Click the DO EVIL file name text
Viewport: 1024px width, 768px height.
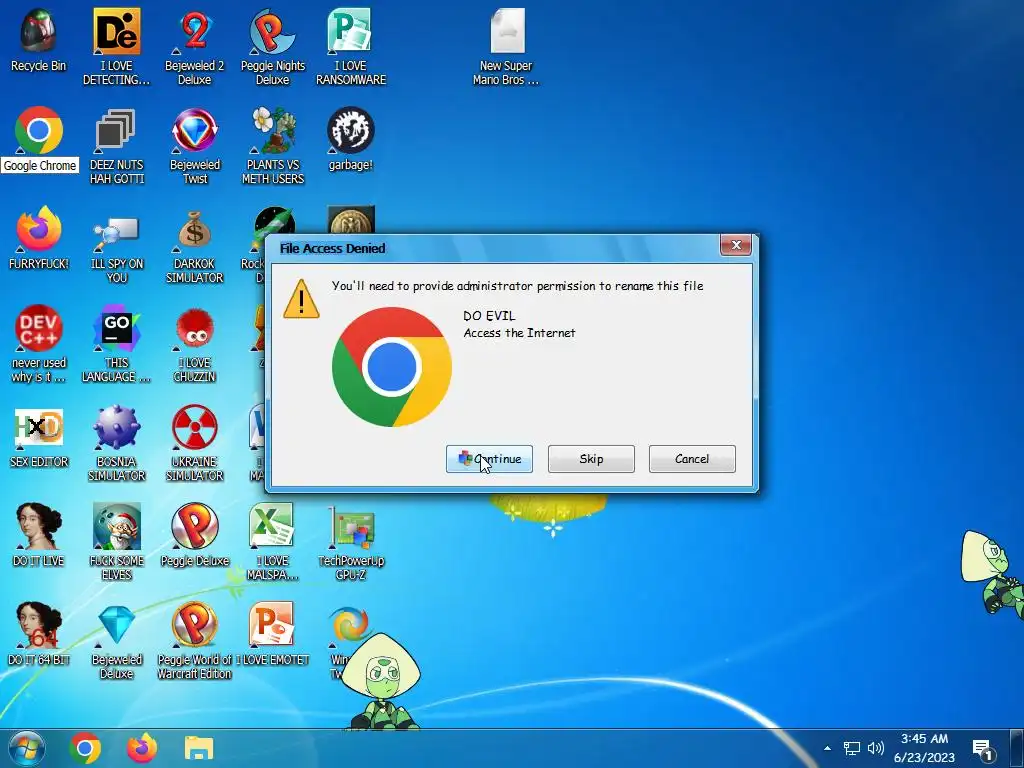click(489, 316)
